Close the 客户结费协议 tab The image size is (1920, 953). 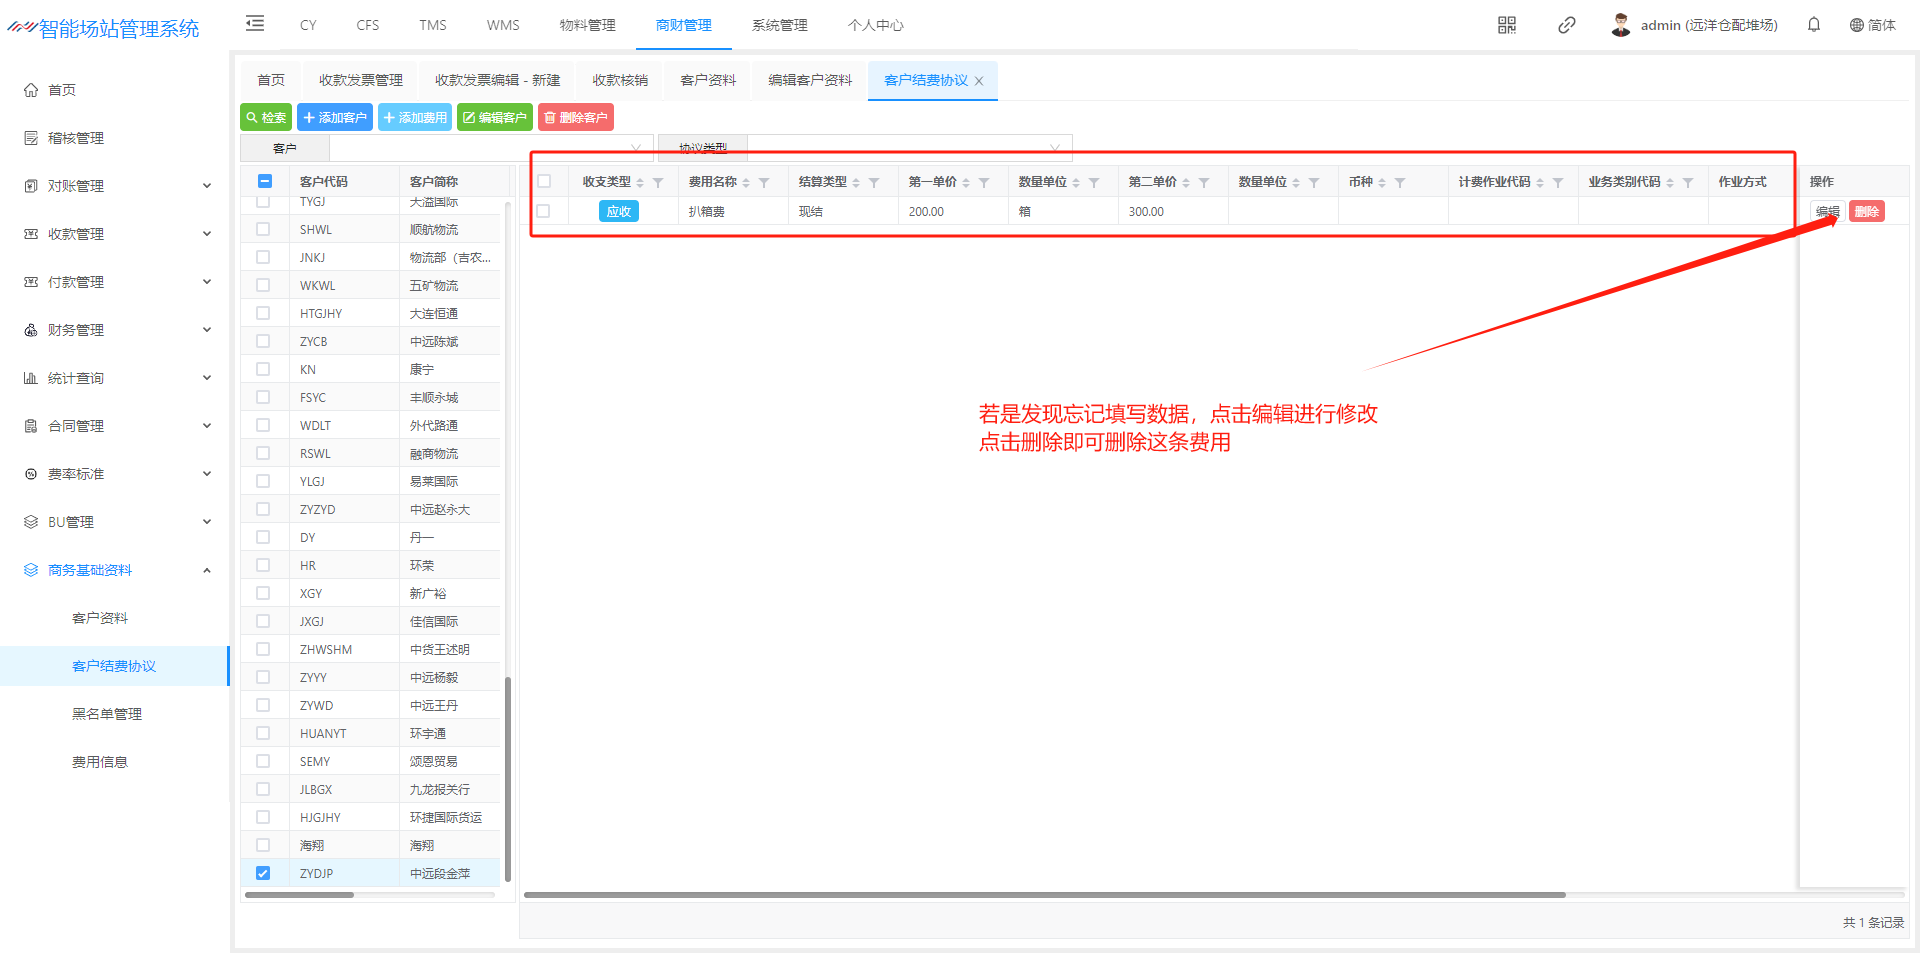tap(979, 81)
